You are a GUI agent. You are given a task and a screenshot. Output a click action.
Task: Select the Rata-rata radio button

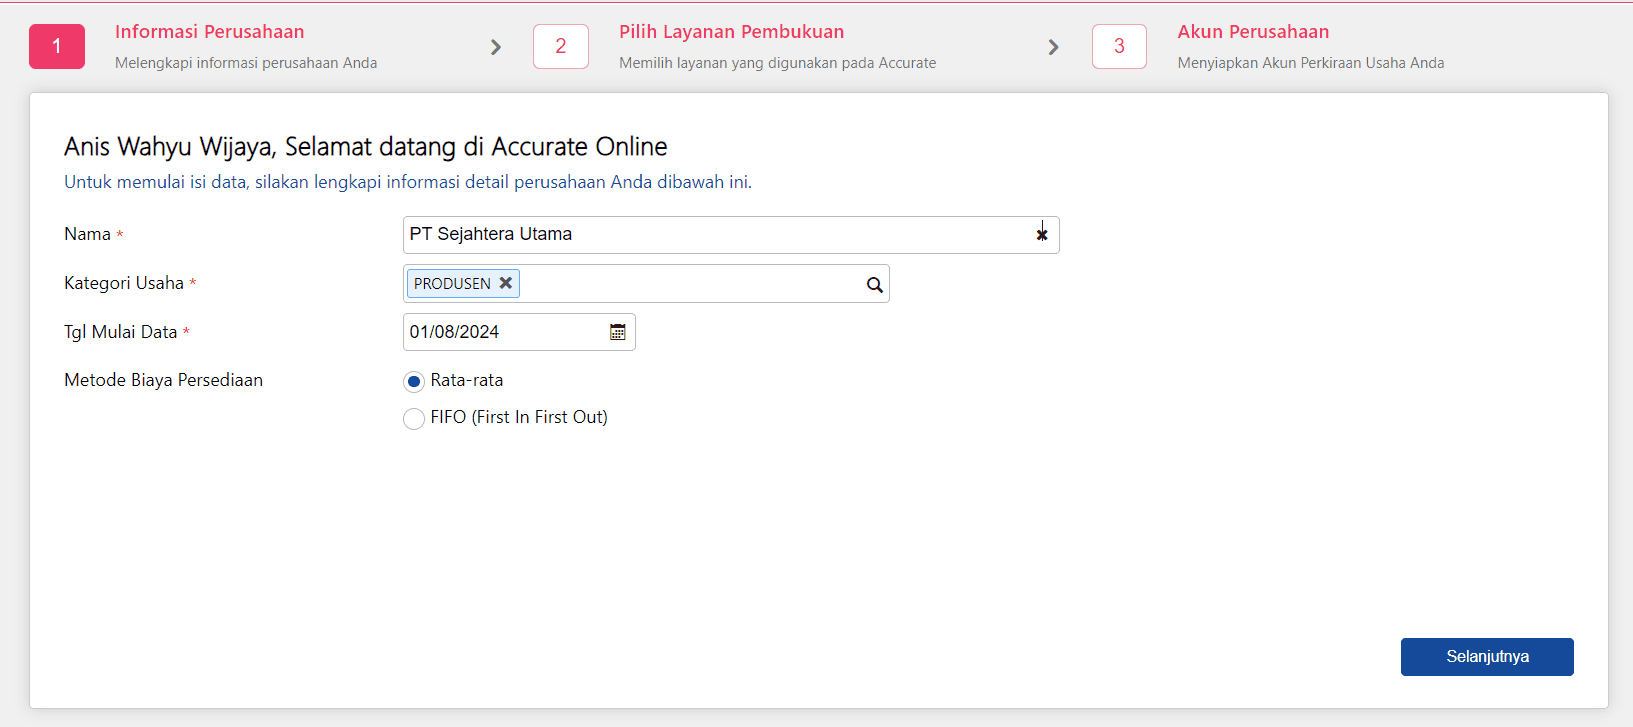(414, 382)
